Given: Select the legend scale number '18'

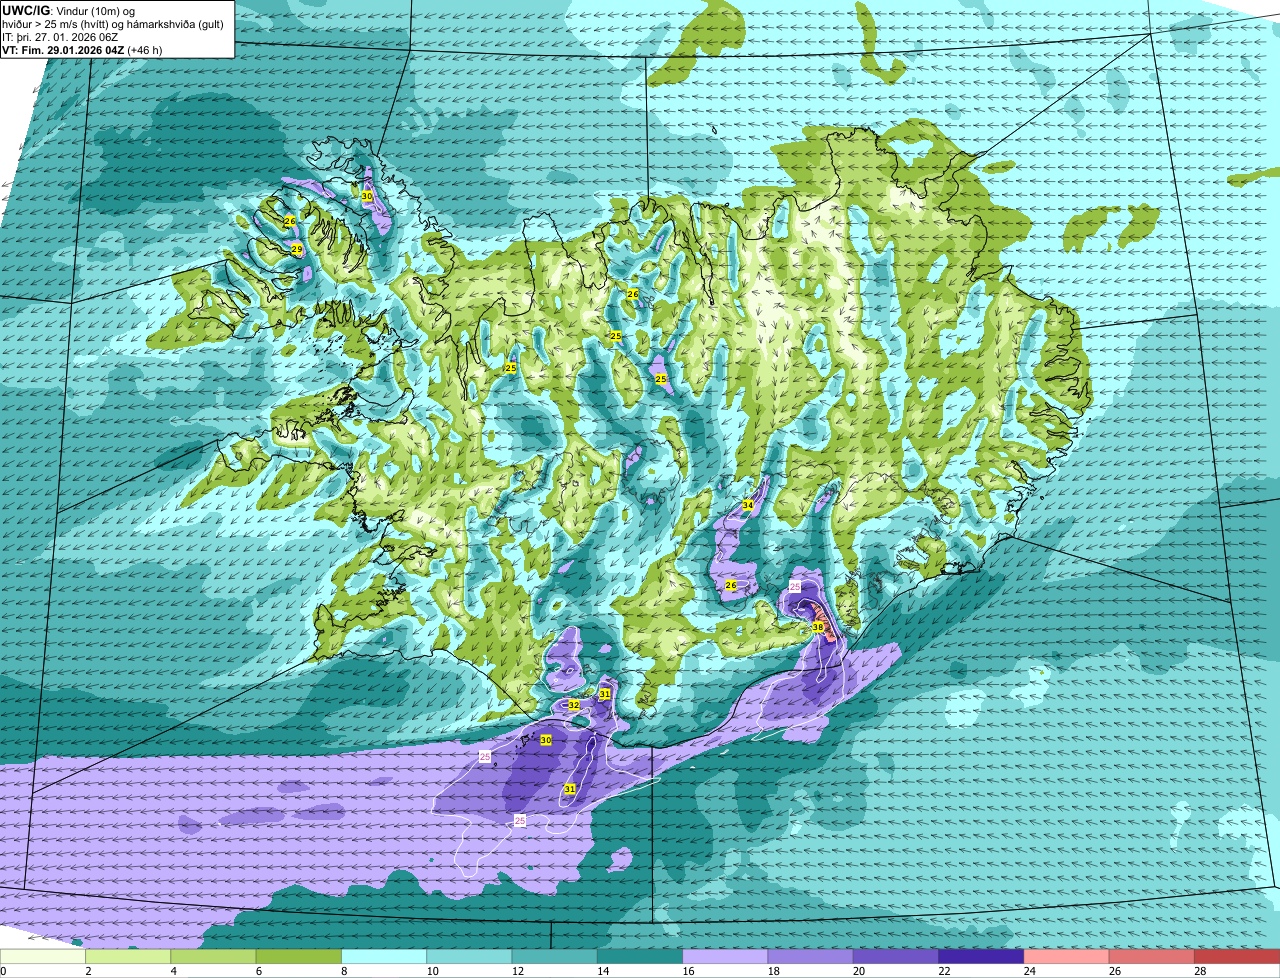Looking at the screenshot, I should (x=774, y=971).
